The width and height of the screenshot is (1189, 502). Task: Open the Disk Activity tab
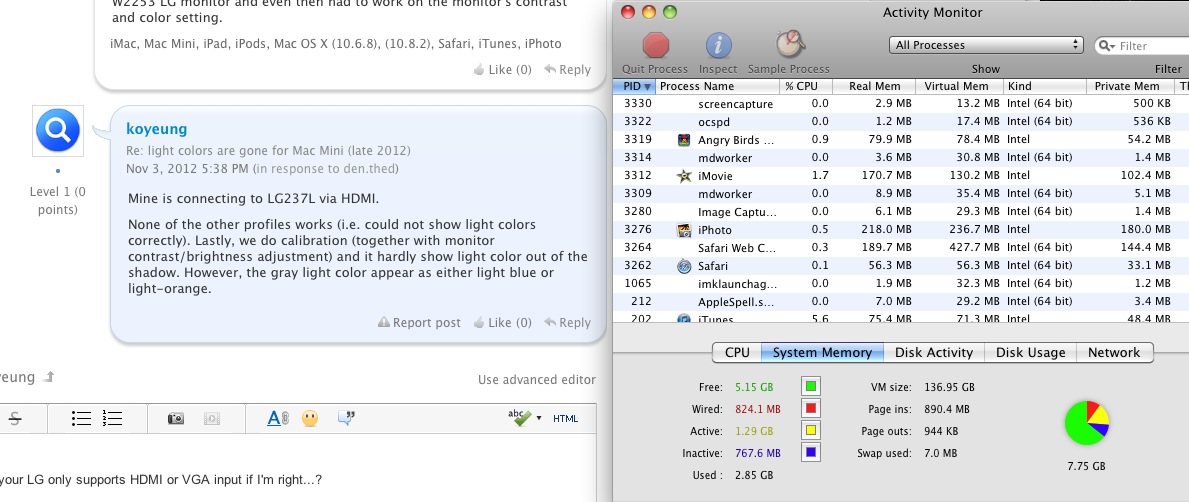933,353
